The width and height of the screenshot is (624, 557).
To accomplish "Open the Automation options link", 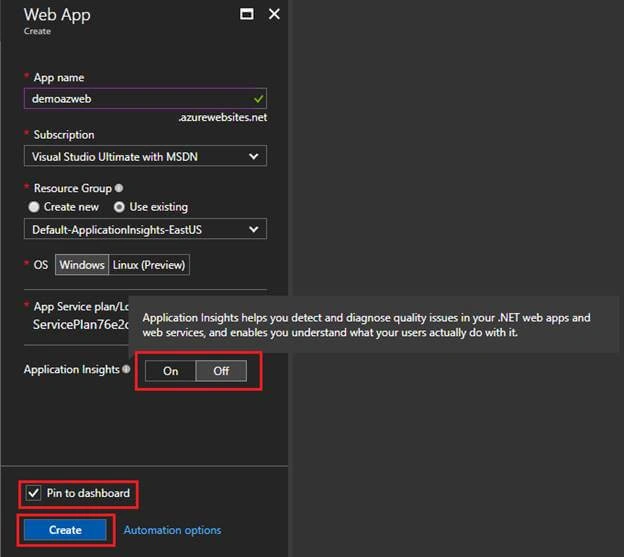I will (172, 530).
